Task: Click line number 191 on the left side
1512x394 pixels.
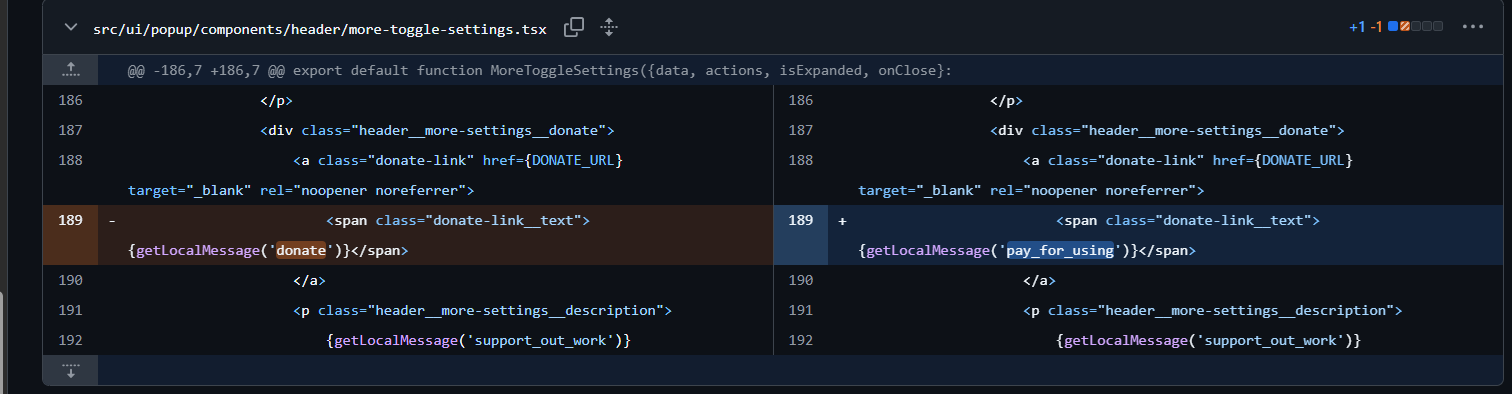Action: [70, 311]
